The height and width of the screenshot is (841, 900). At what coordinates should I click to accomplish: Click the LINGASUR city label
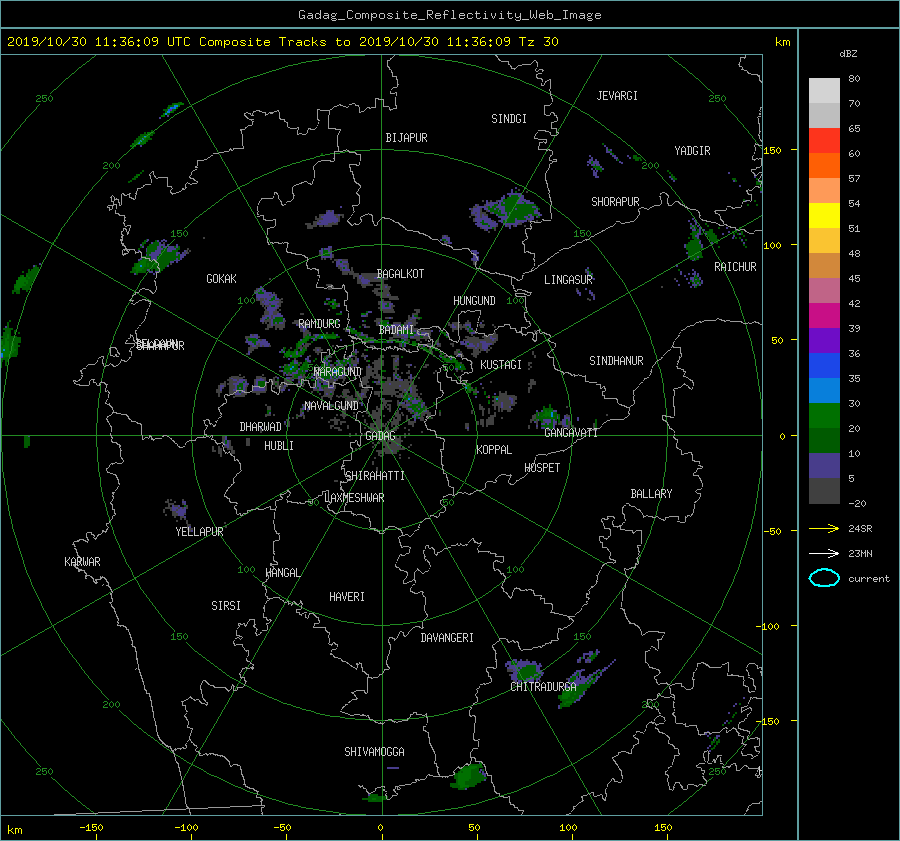point(568,280)
